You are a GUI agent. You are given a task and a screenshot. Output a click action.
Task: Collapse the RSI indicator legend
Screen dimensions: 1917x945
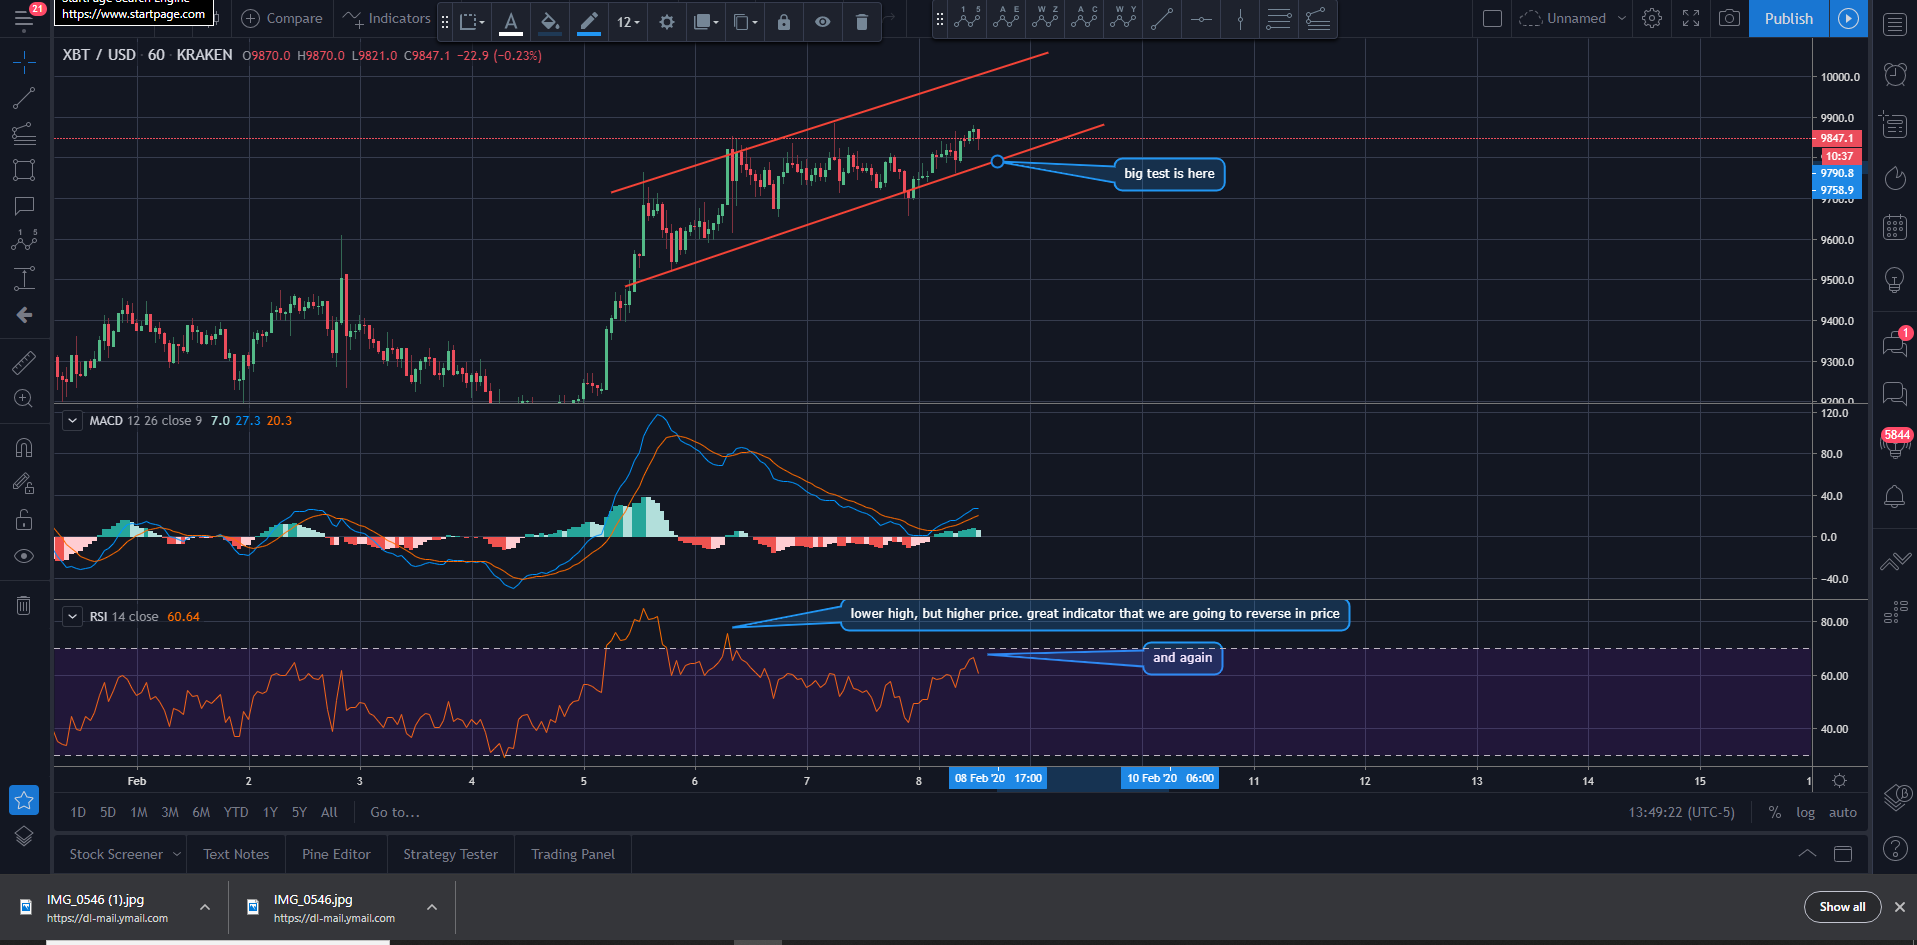pyautogui.click(x=73, y=616)
